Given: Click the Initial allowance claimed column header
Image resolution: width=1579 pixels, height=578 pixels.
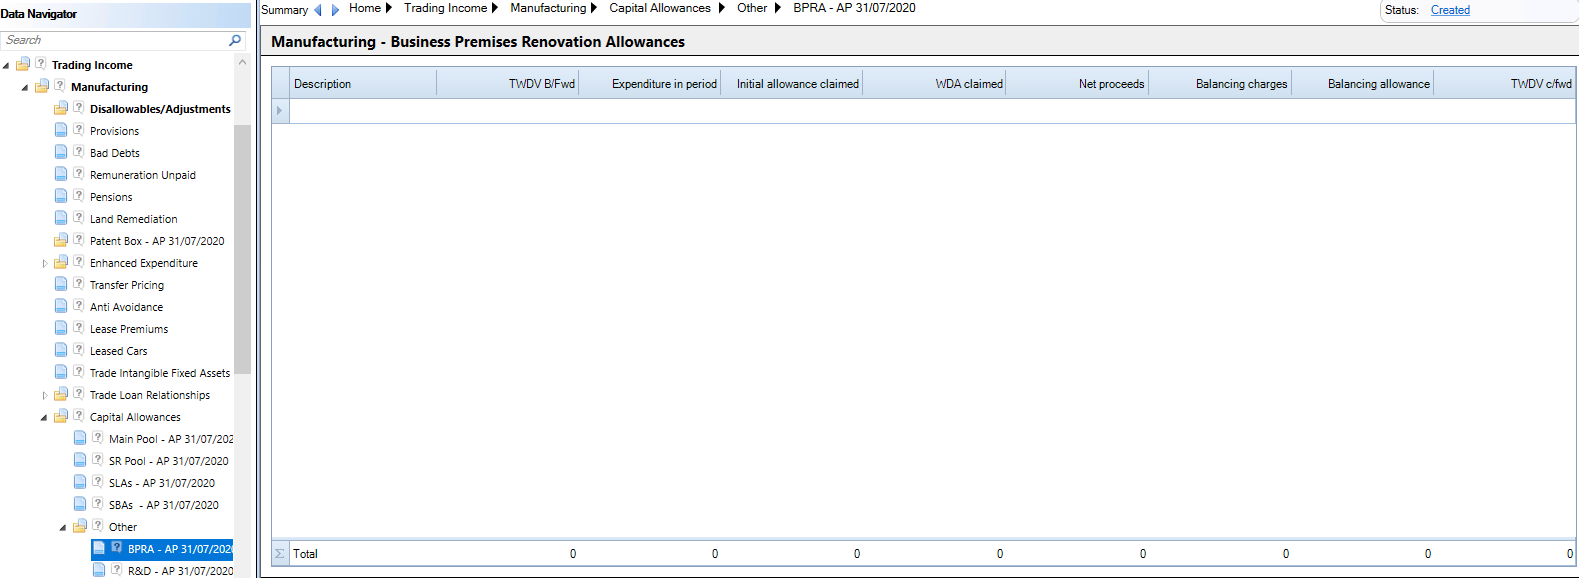Looking at the screenshot, I should pos(791,83).
